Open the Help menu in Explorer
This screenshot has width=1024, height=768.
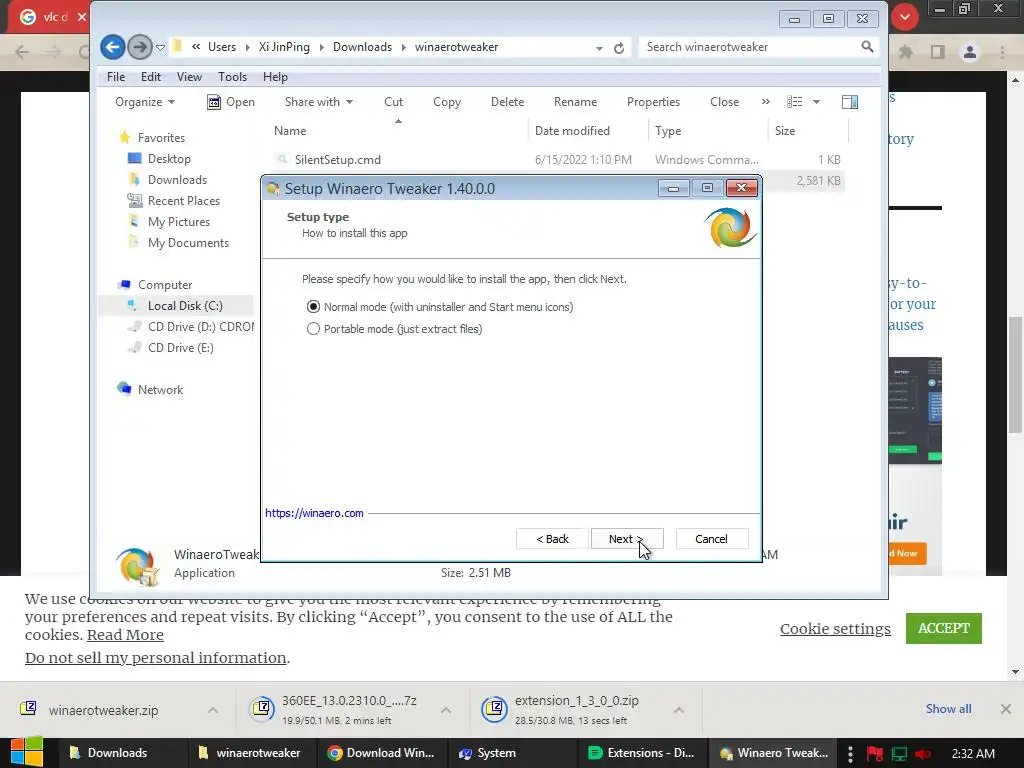(x=275, y=77)
